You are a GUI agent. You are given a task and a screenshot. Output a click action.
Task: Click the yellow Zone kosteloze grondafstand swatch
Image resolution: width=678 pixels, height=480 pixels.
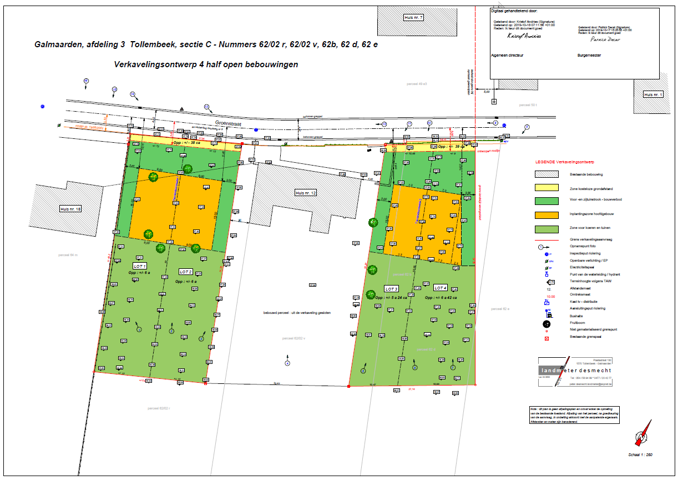pos(548,187)
